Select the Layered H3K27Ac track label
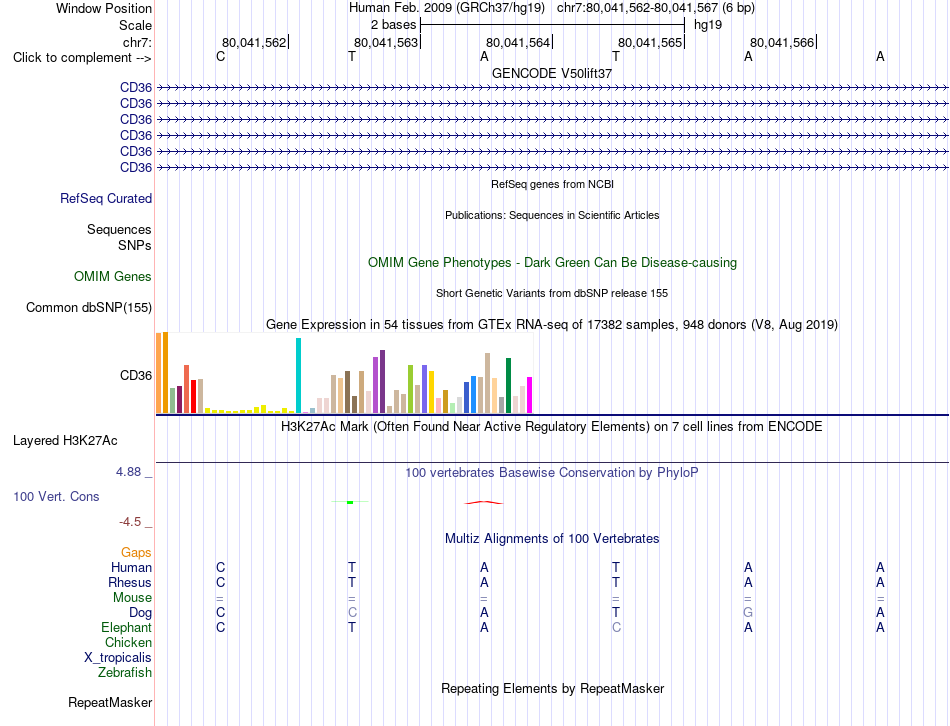The image size is (950, 726). click(x=65, y=441)
